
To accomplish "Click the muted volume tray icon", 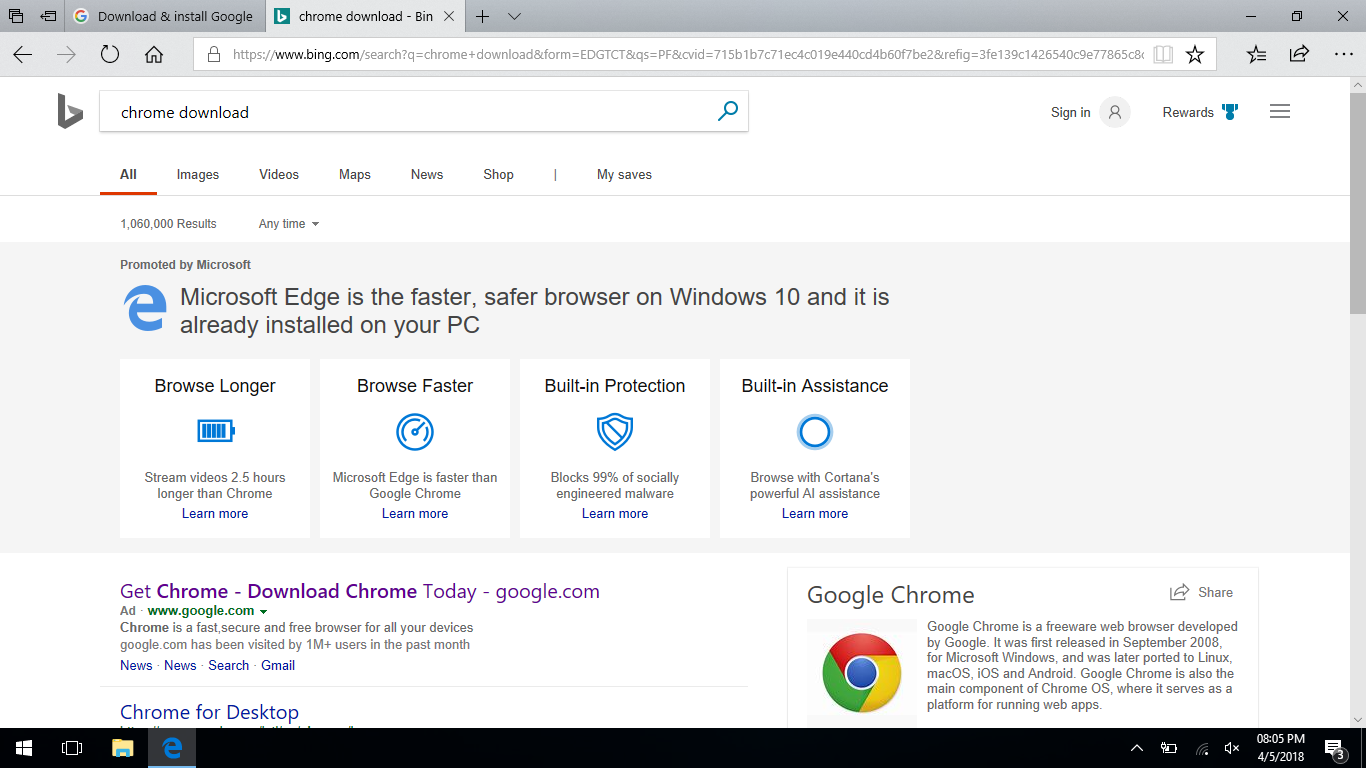I will (1232, 748).
